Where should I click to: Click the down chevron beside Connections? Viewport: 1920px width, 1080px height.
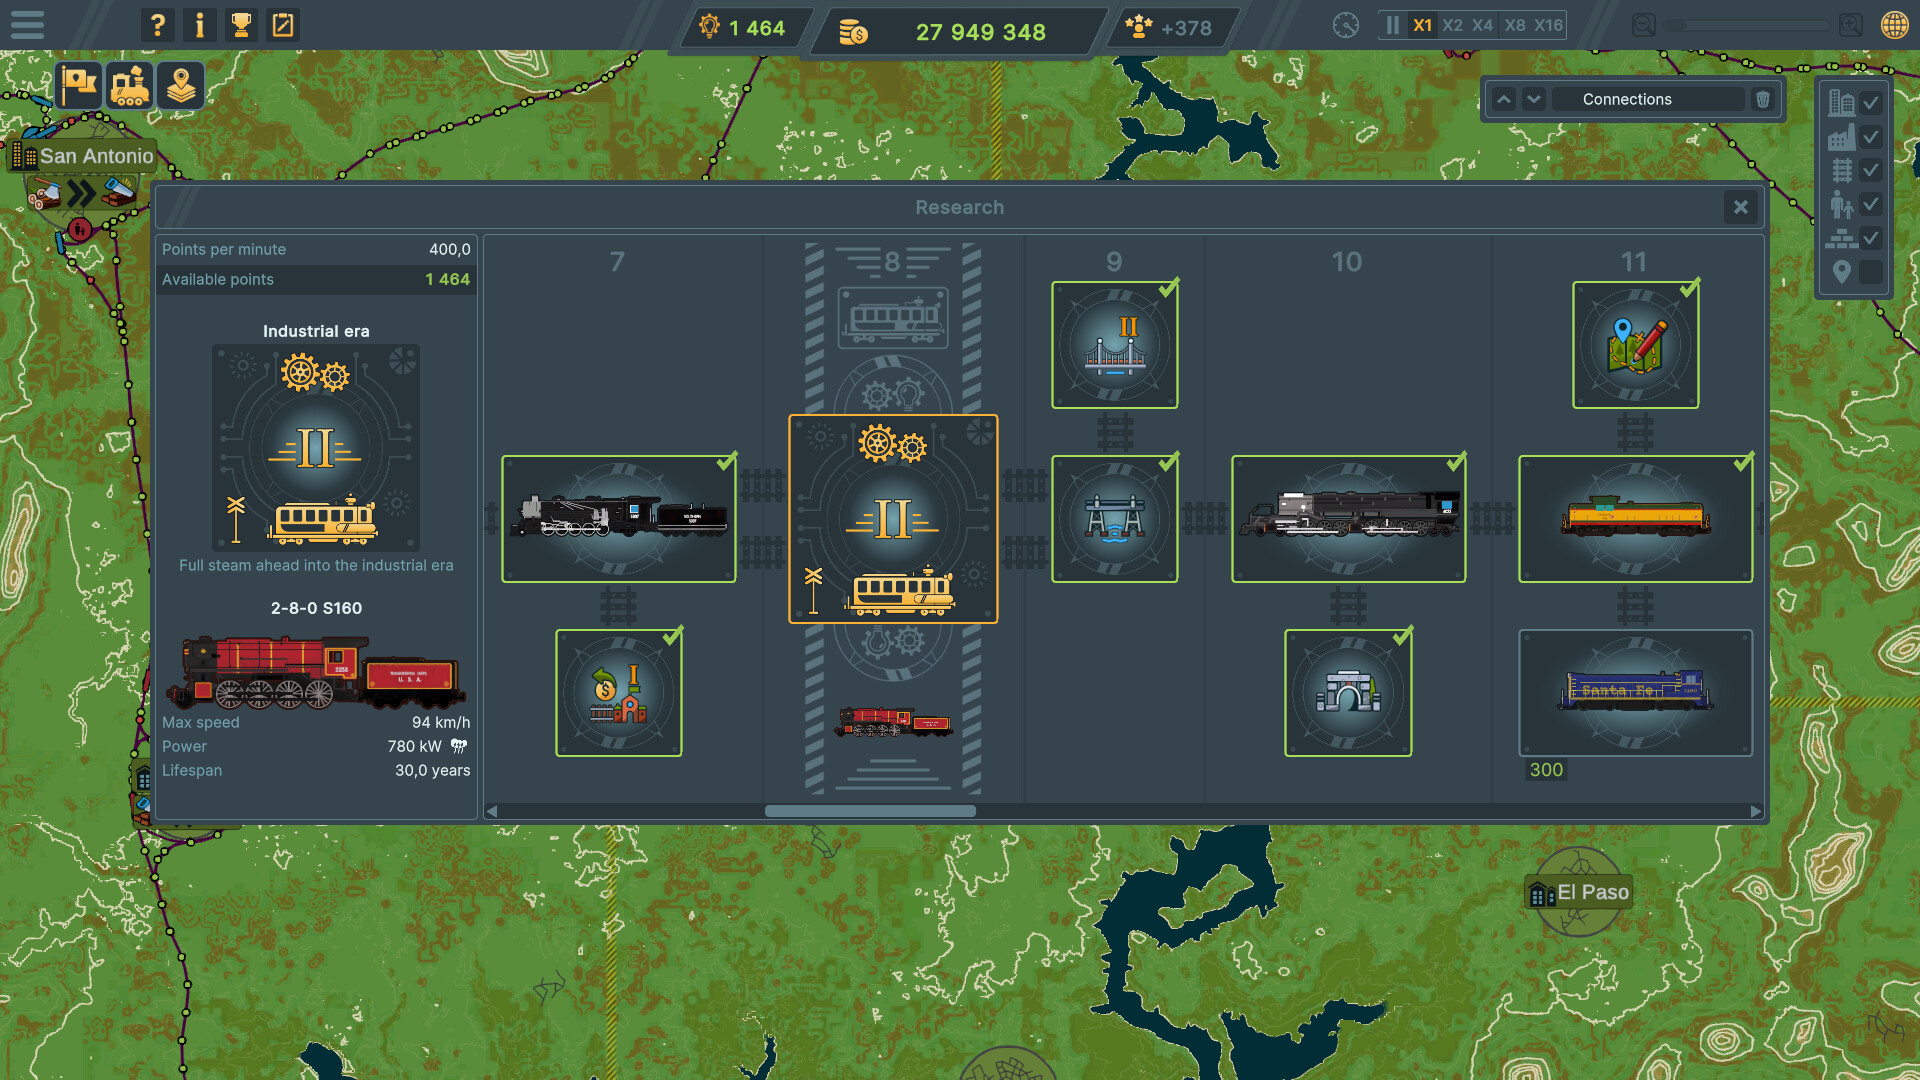[1532, 99]
